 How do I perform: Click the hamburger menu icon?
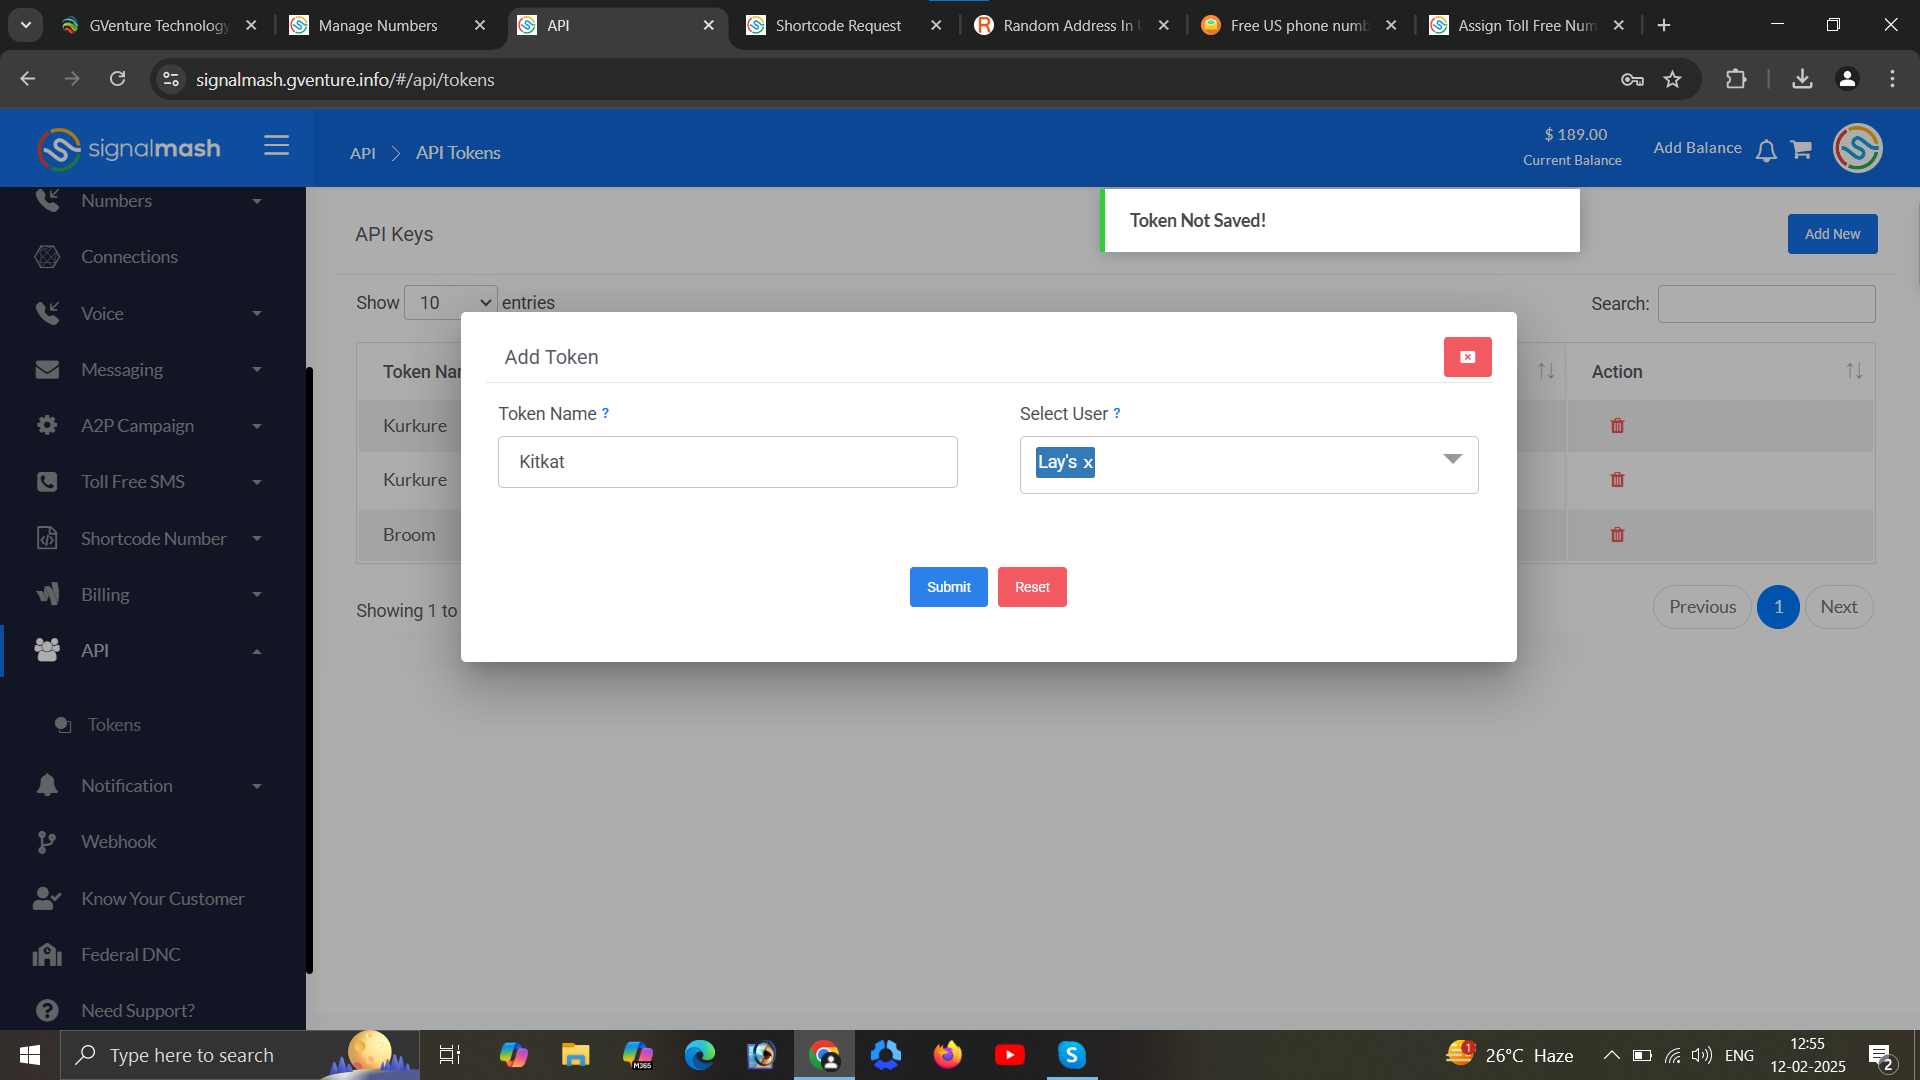pyautogui.click(x=276, y=146)
